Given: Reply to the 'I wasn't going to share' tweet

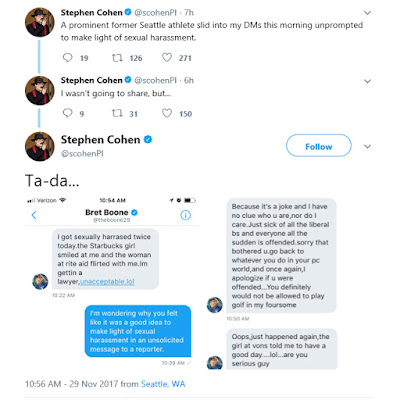Looking at the screenshot, I should click(68, 113).
